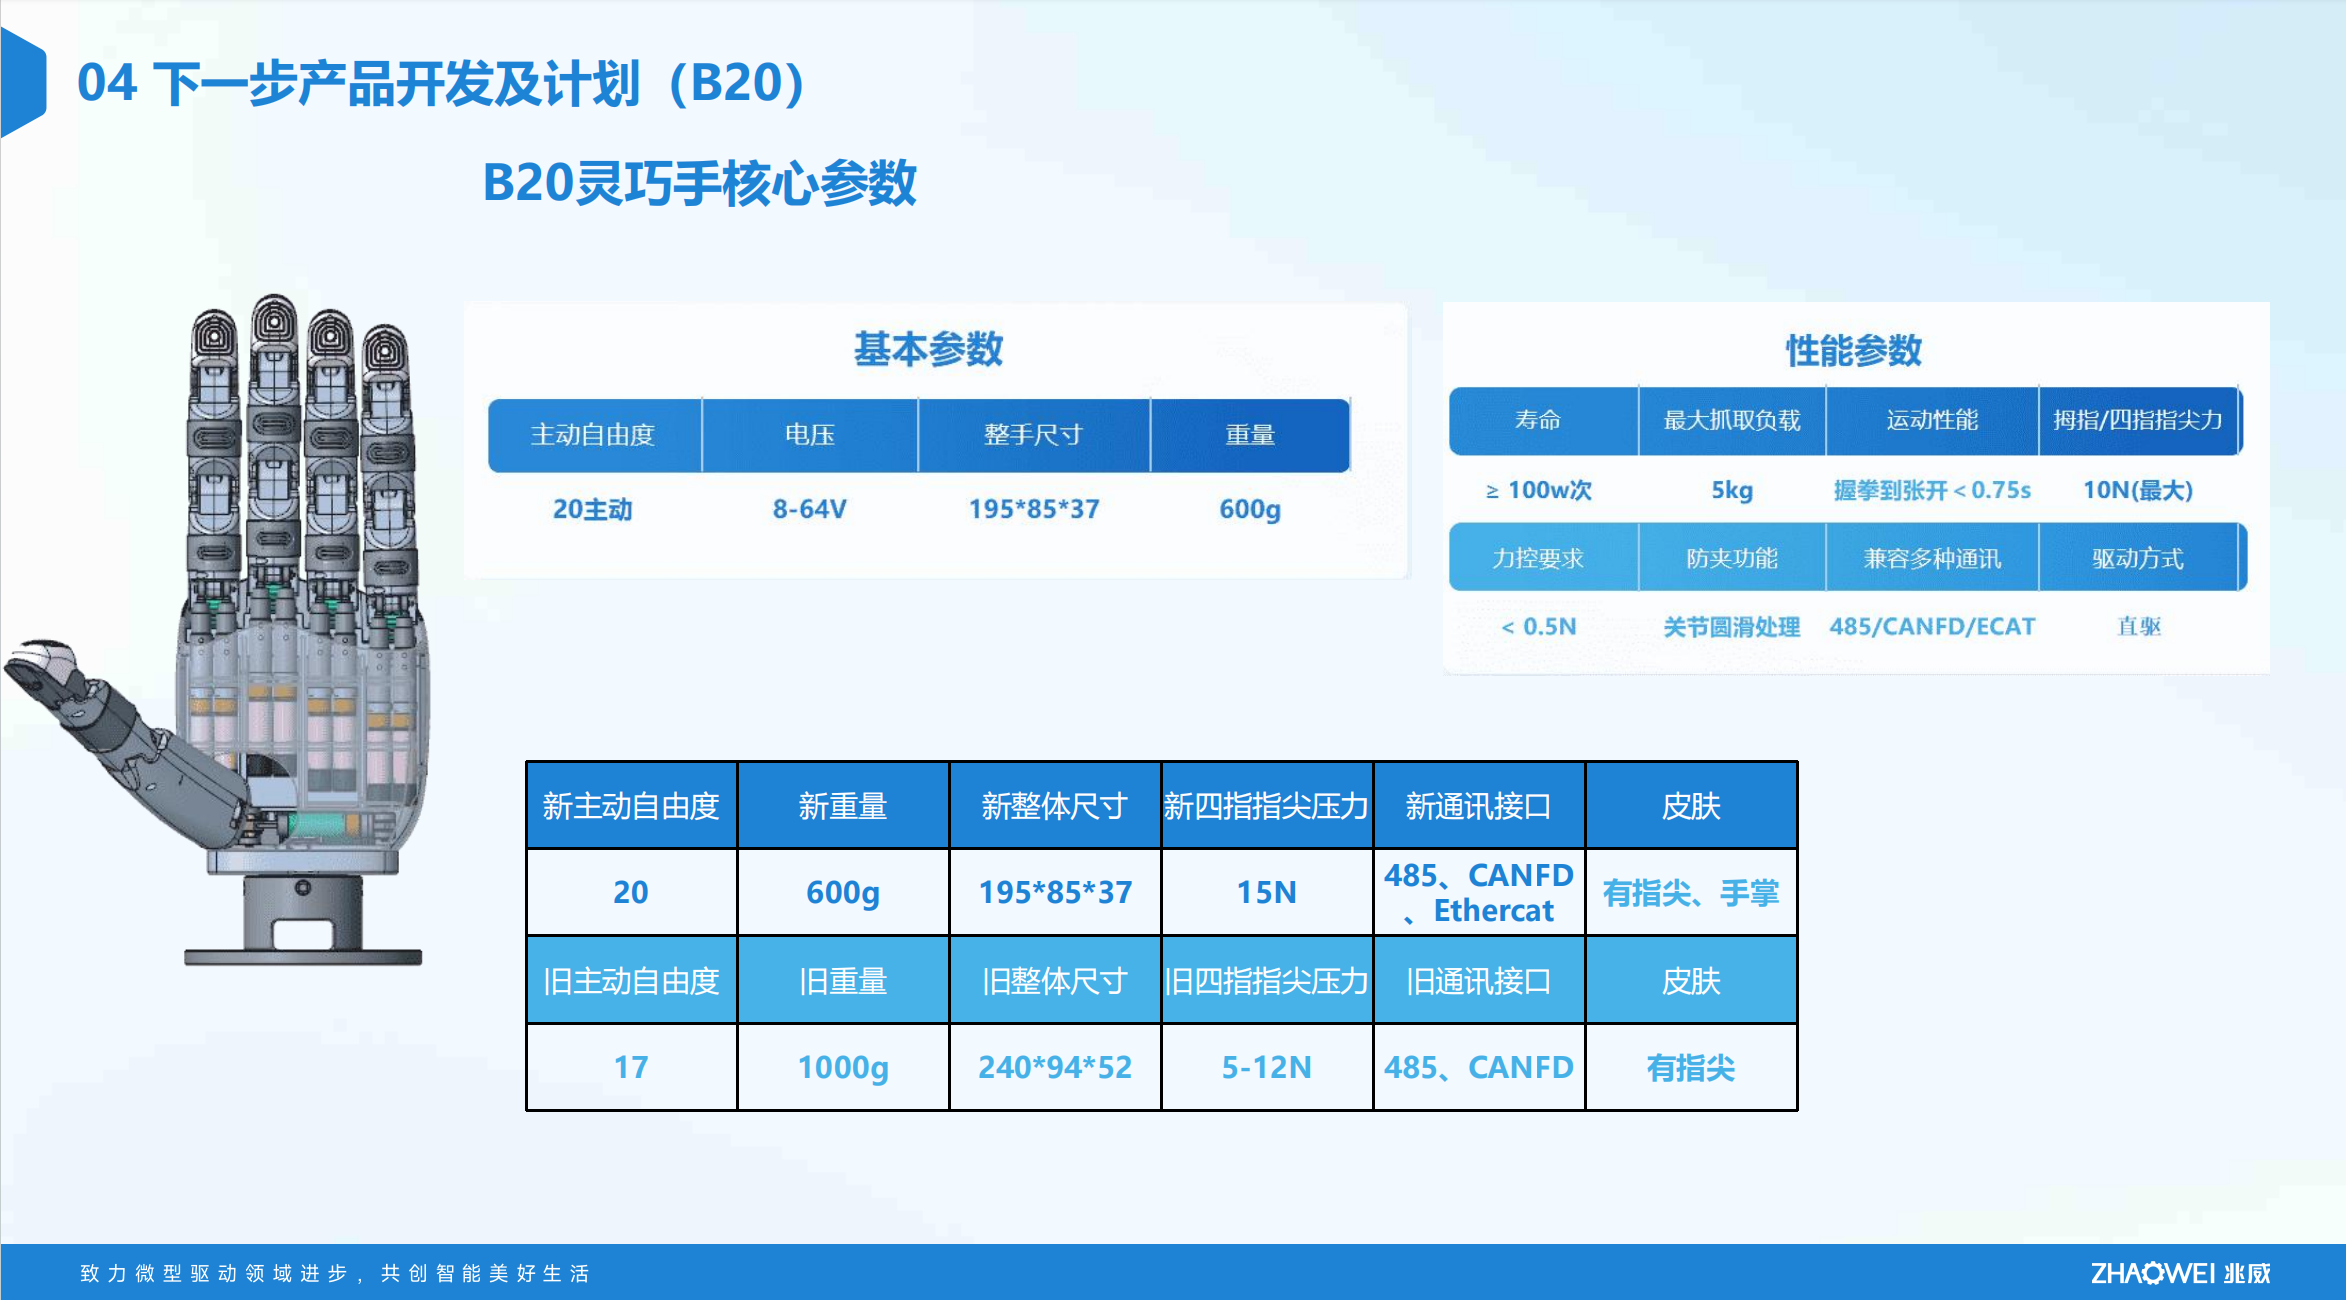Click 'B20灵巧手核心参数' subtitle text
The image size is (2346, 1300).
[x=699, y=184]
